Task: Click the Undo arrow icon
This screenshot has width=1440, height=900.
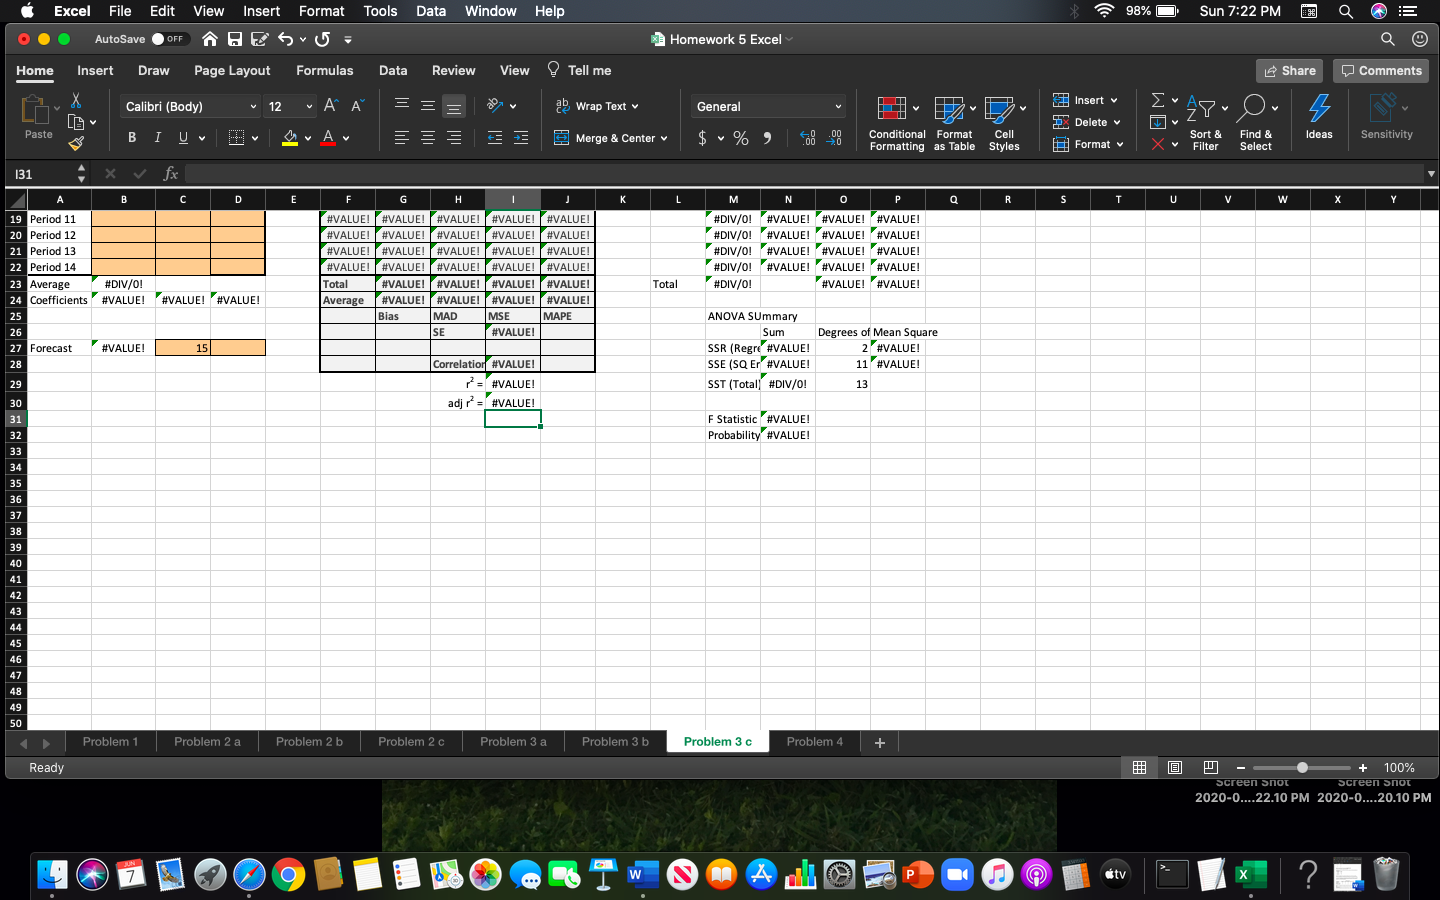Action: tap(286, 39)
